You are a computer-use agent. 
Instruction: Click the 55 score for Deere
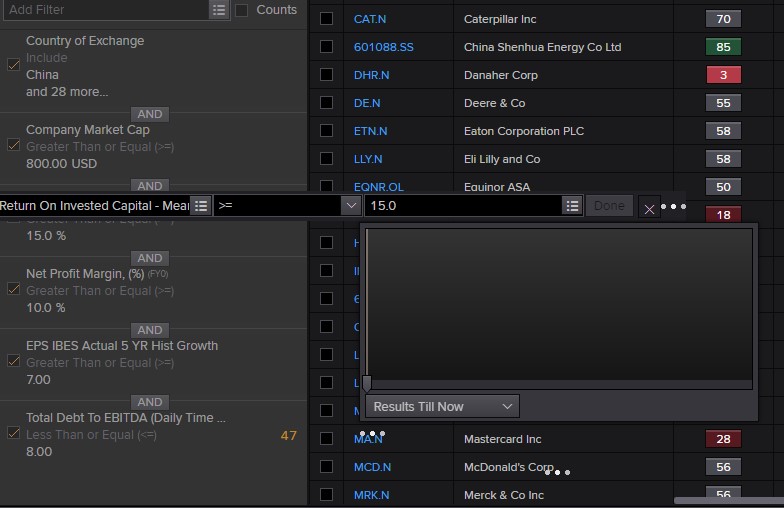coord(723,103)
